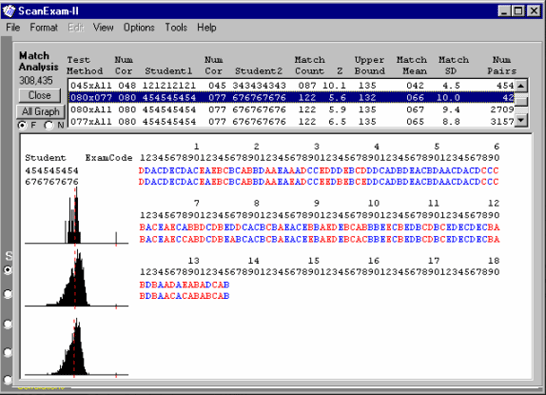Screen dimensions: 546x395
Task: Maximize the ScanExam-II window
Action: pos(517,11)
